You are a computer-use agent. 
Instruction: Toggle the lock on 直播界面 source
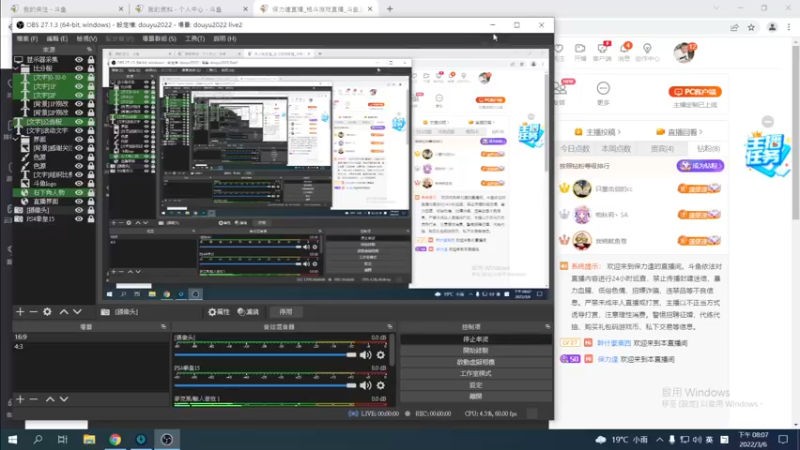(x=91, y=201)
